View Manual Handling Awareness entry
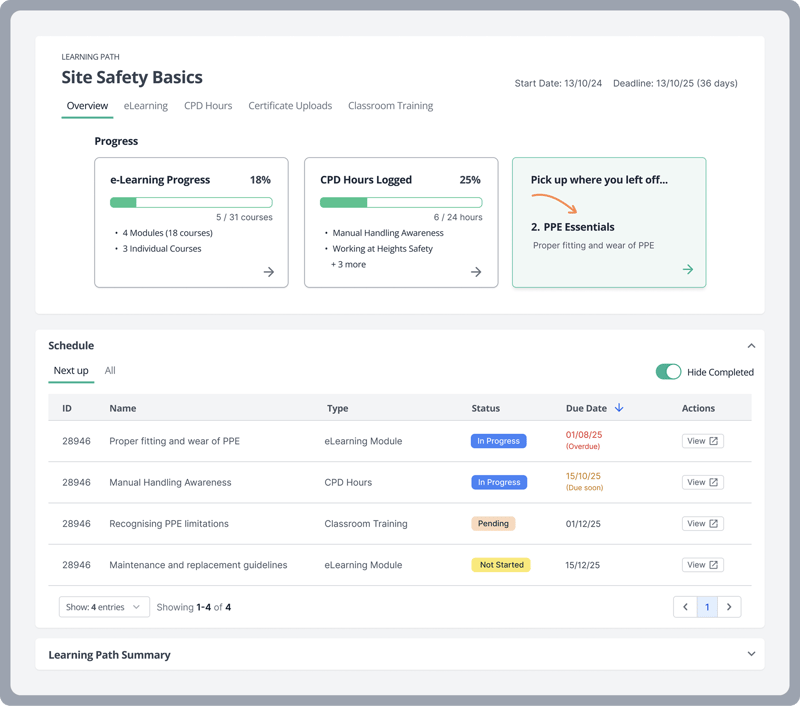This screenshot has height=706, width=800. pyautogui.click(x=702, y=482)
